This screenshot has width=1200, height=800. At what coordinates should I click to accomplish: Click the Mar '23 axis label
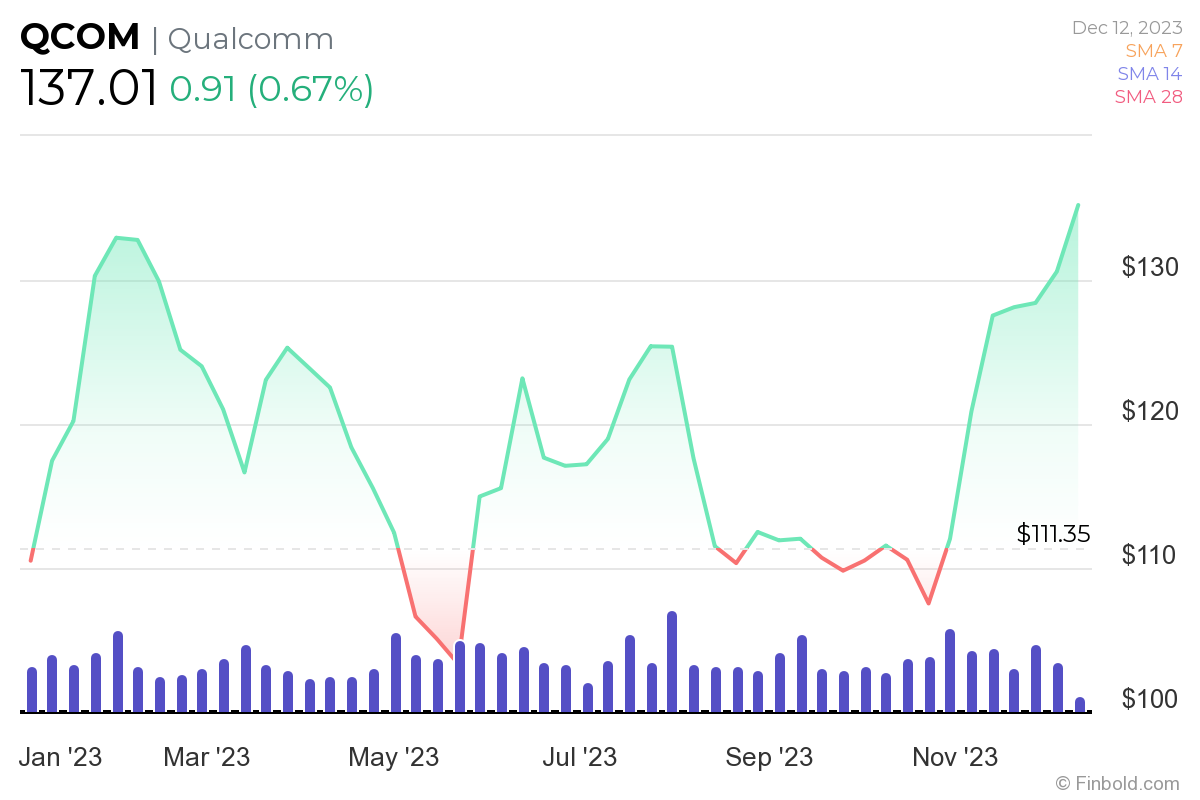(x=206, y=757)
